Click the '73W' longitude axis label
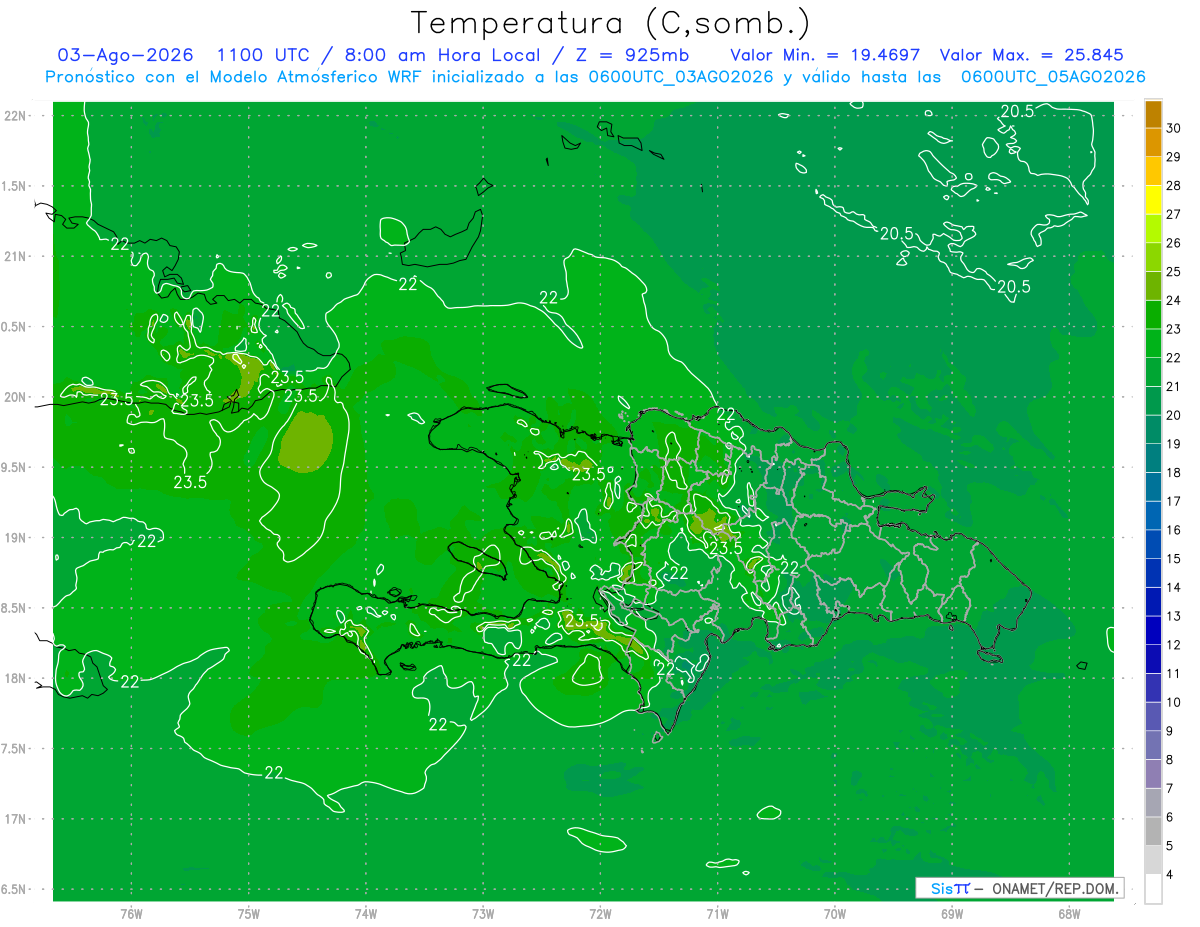This screenshot has height=927, width=1200. [x=483, y=913]
